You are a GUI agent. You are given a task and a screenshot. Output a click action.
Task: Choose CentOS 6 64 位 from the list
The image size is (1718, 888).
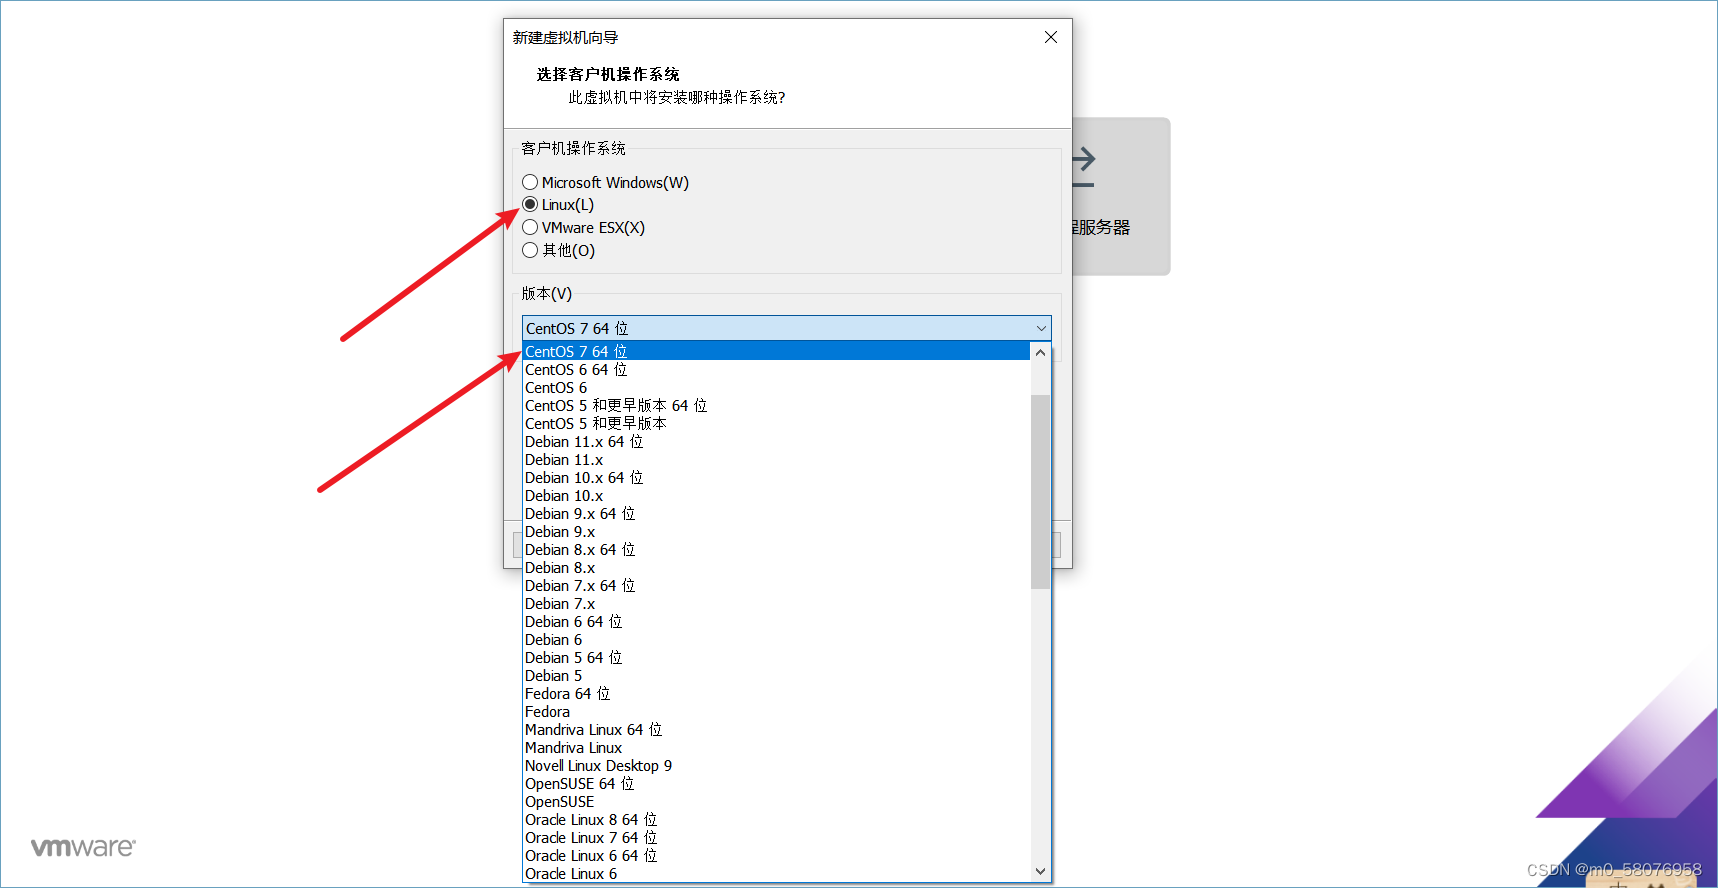tap(776, 369)
